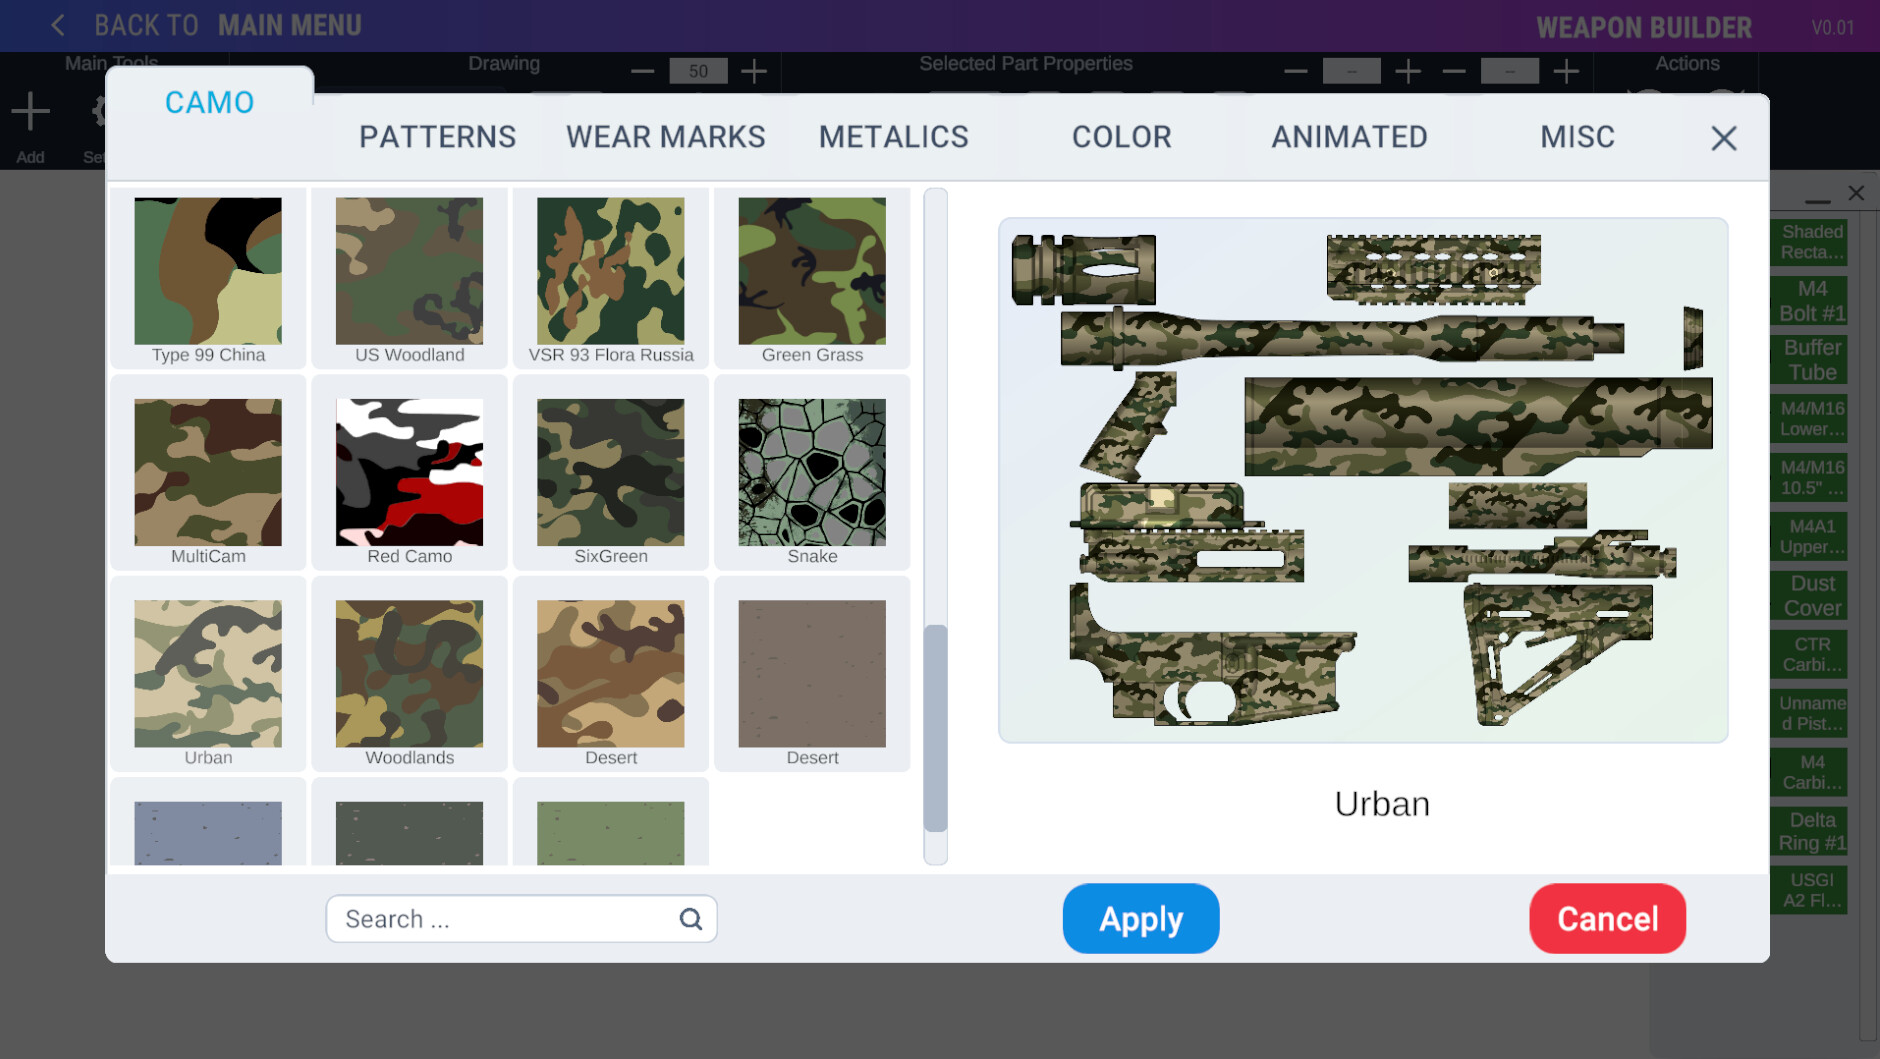
Task: Click the Apply button
Action: pyautogui.click(x=1140, y=918)
